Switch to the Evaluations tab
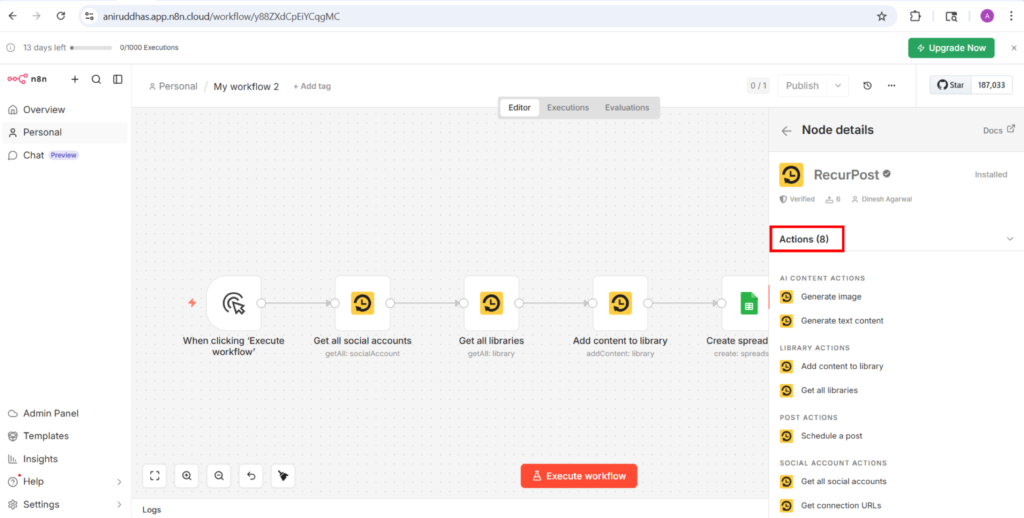The image size is (1024, 518). (x=627, y=108)
